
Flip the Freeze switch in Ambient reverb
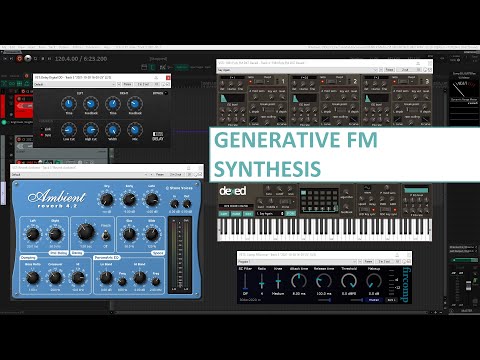[x=106, y=236]
